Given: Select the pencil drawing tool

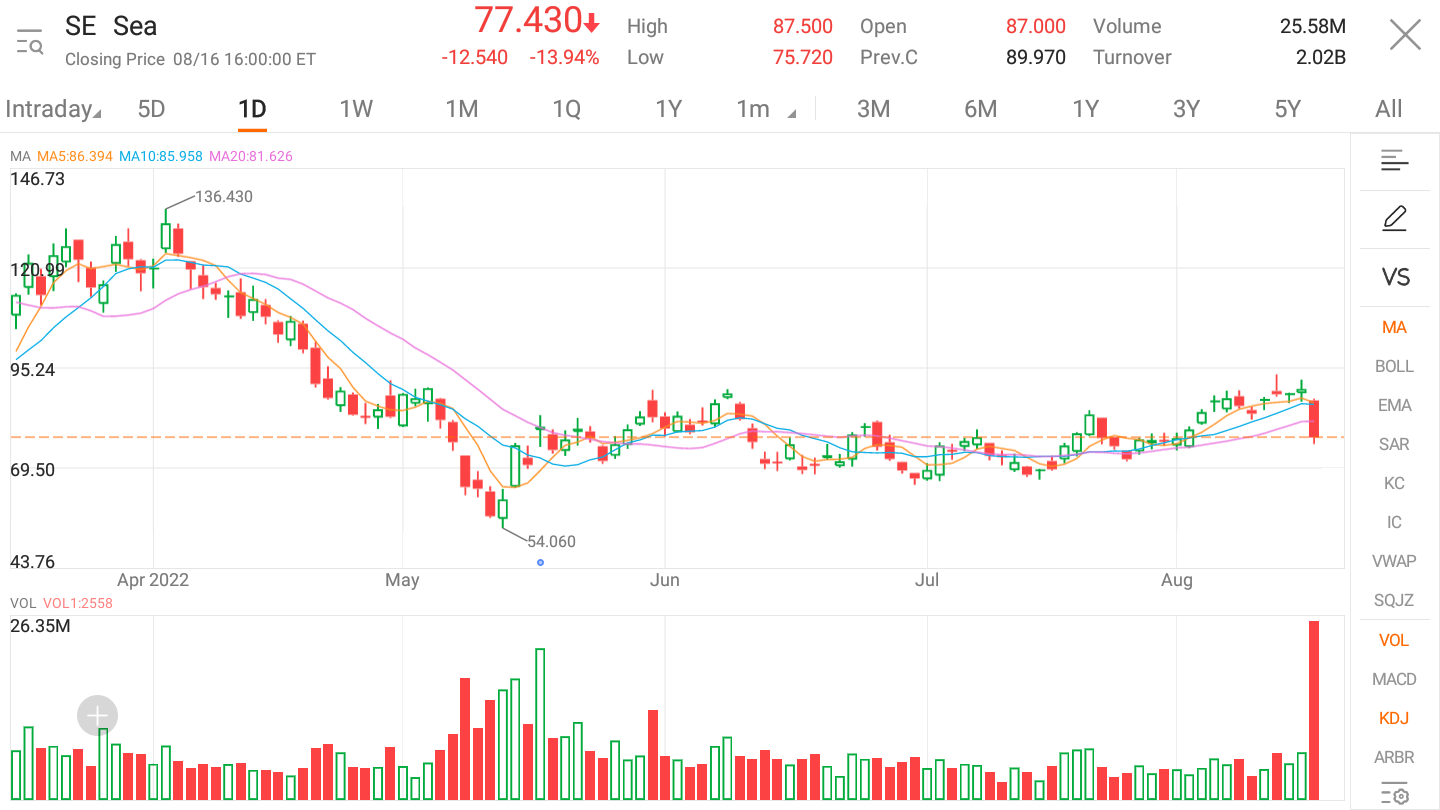Looking at the screenshot, I should coord(1394,218).
